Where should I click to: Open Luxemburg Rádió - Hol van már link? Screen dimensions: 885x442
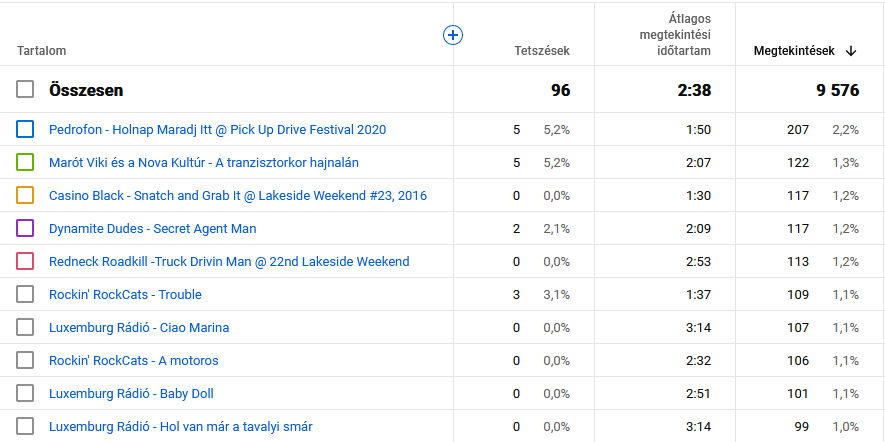click(x=180, y=427)
